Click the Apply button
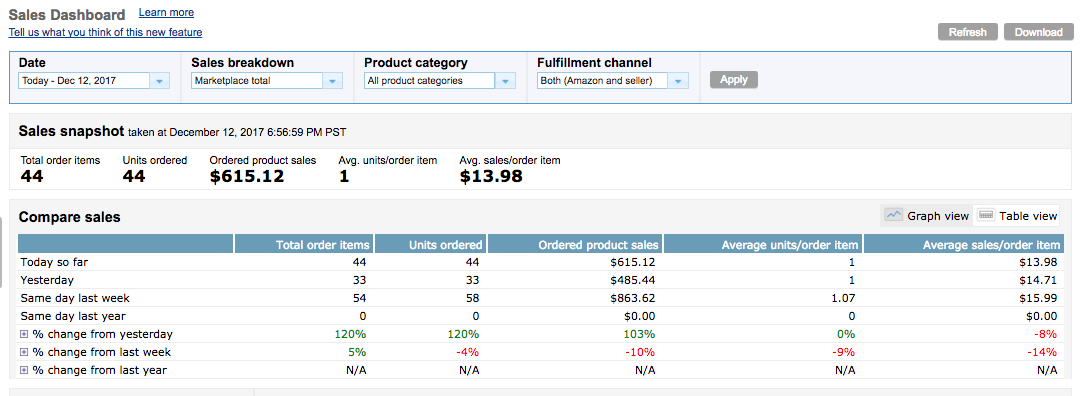The height and width of the screenshot is (396, 1082). point(734,79)
